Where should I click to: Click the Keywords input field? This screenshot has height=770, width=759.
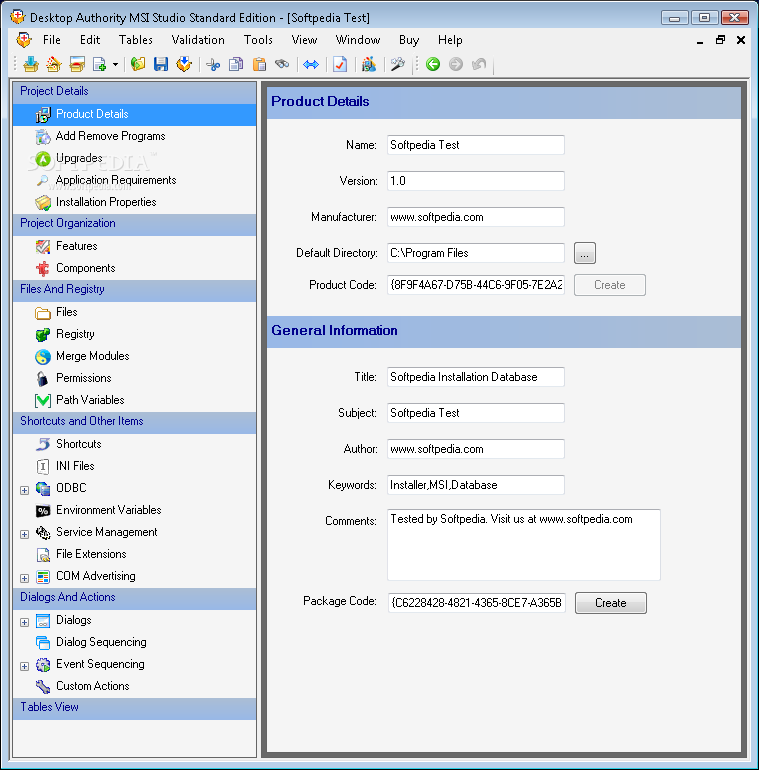[476, 485]
